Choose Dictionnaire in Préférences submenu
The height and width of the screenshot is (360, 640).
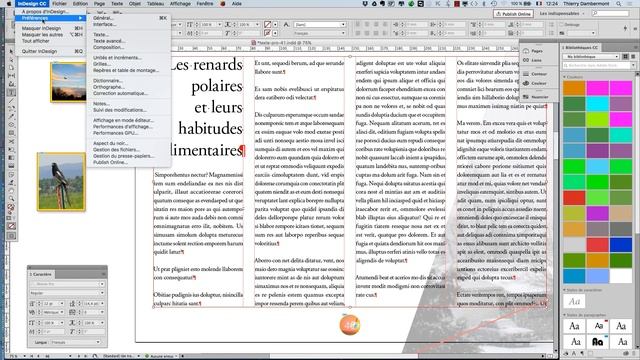pyautogui.click(x=108, y=81)
